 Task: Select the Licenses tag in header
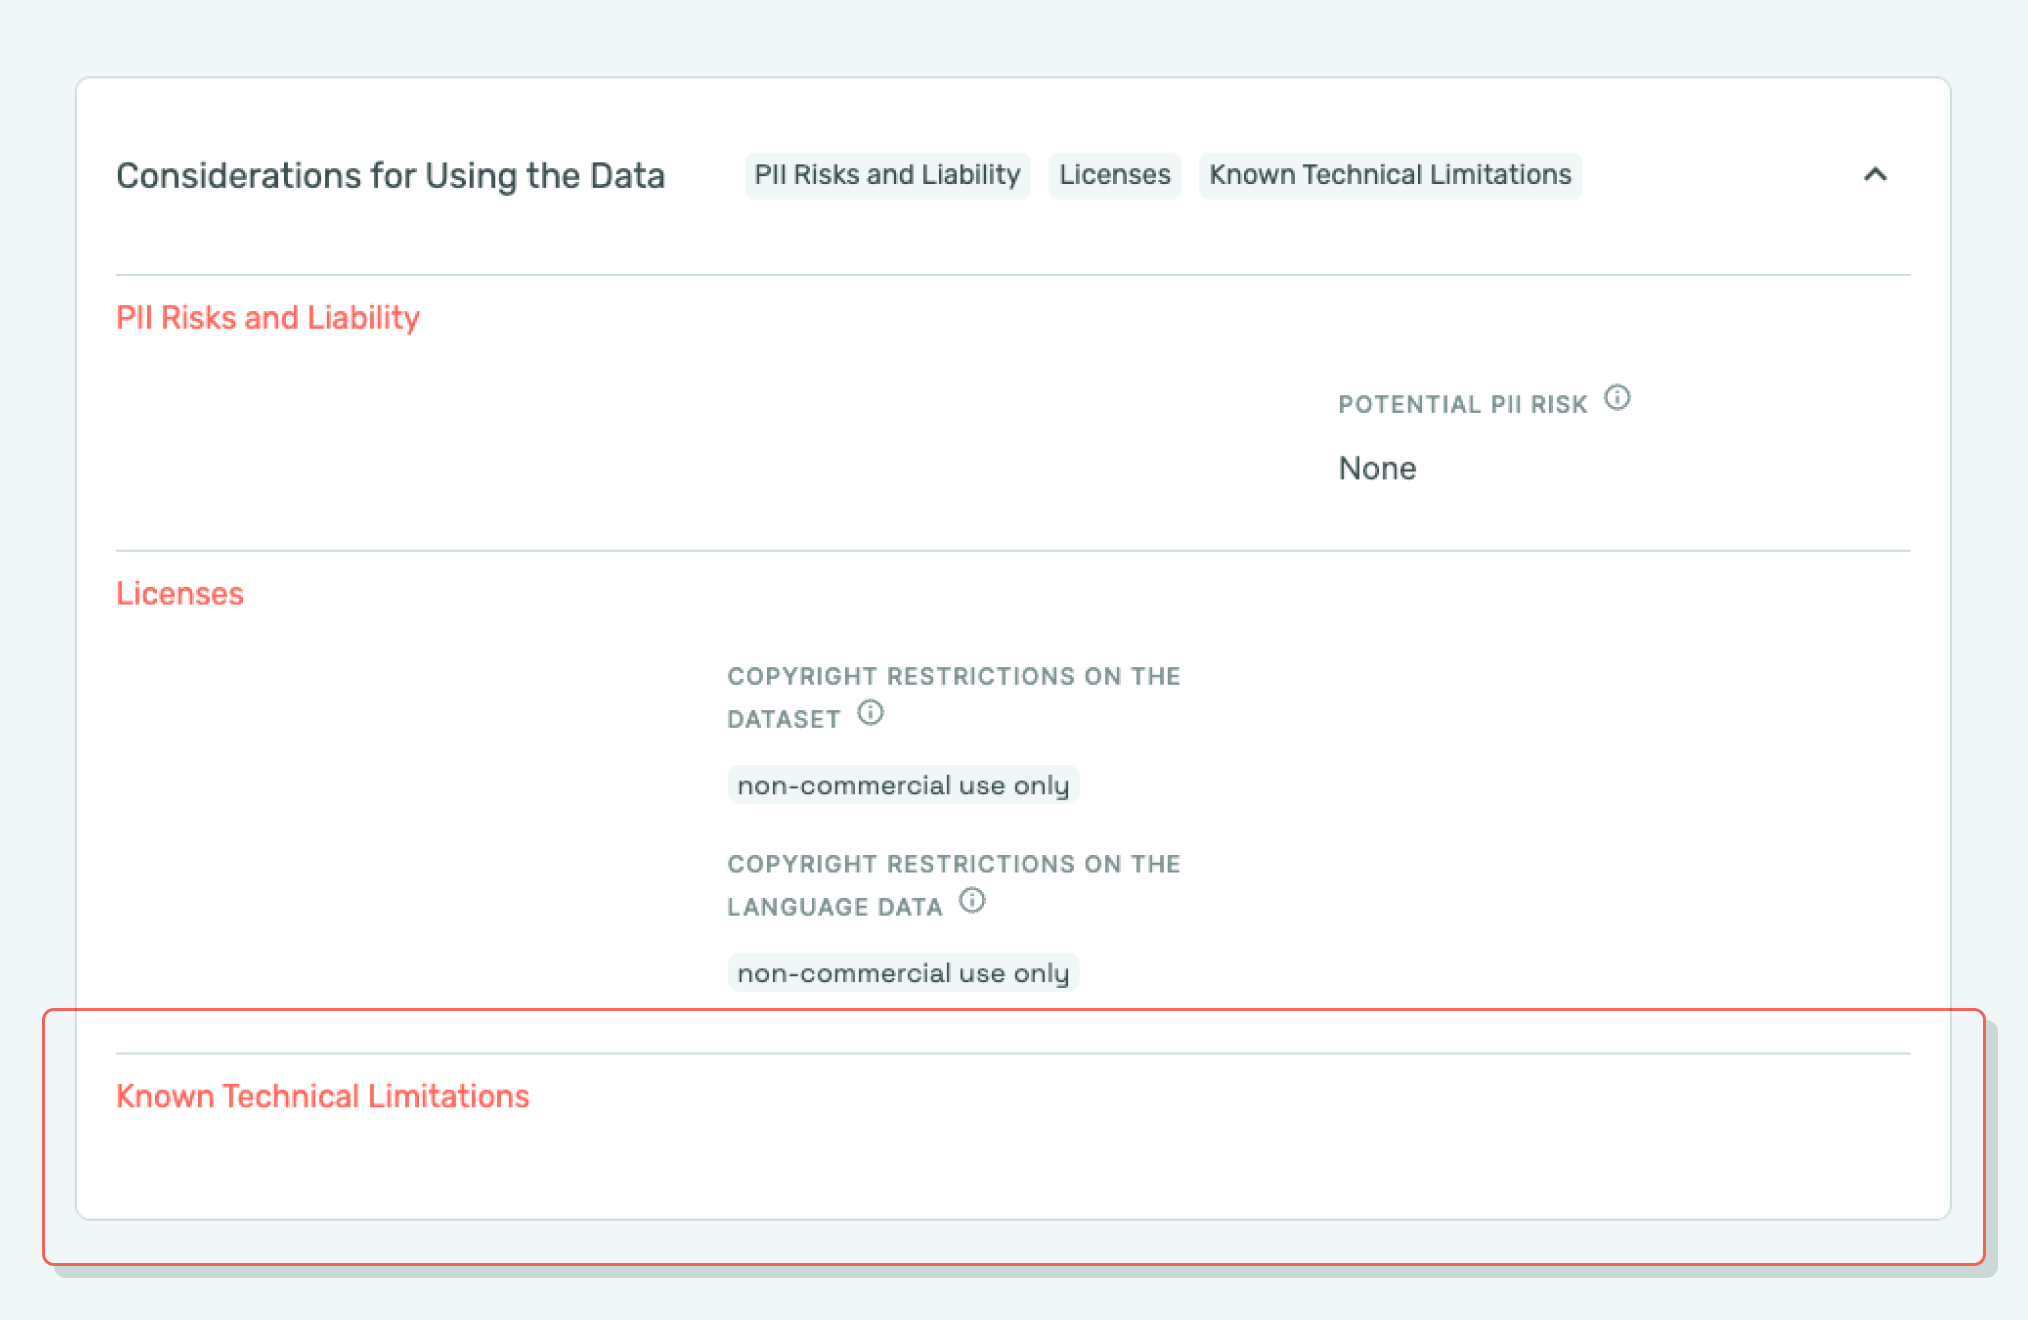[x=1114, y=175]
